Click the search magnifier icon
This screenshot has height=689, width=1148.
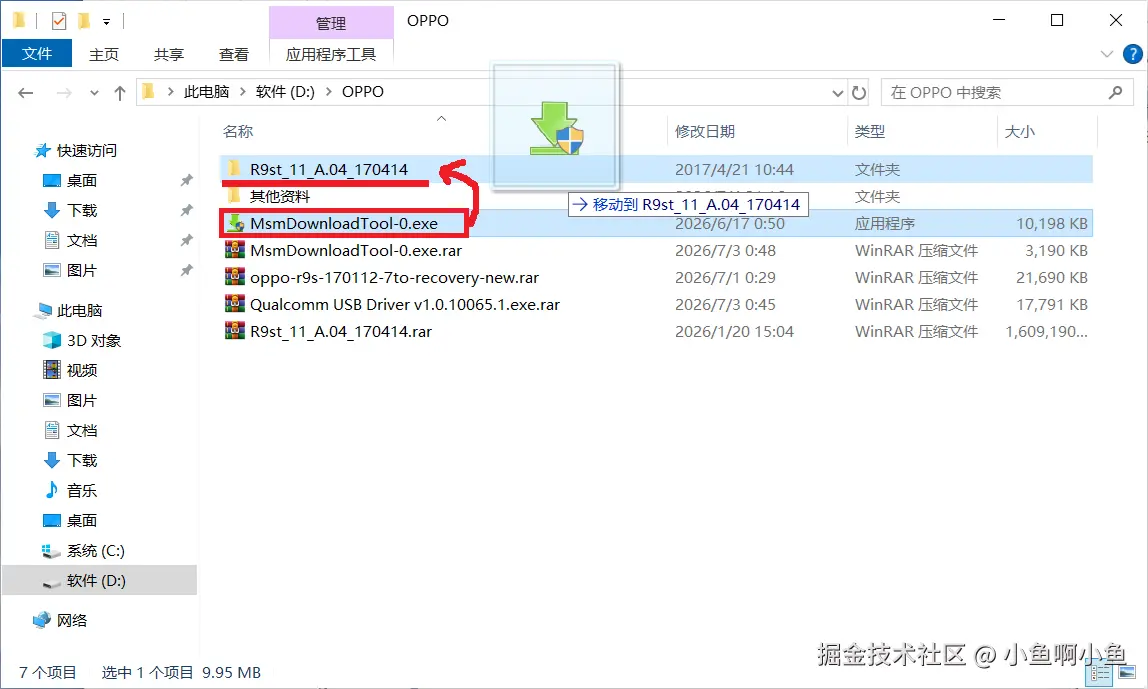click(1115, 92)
